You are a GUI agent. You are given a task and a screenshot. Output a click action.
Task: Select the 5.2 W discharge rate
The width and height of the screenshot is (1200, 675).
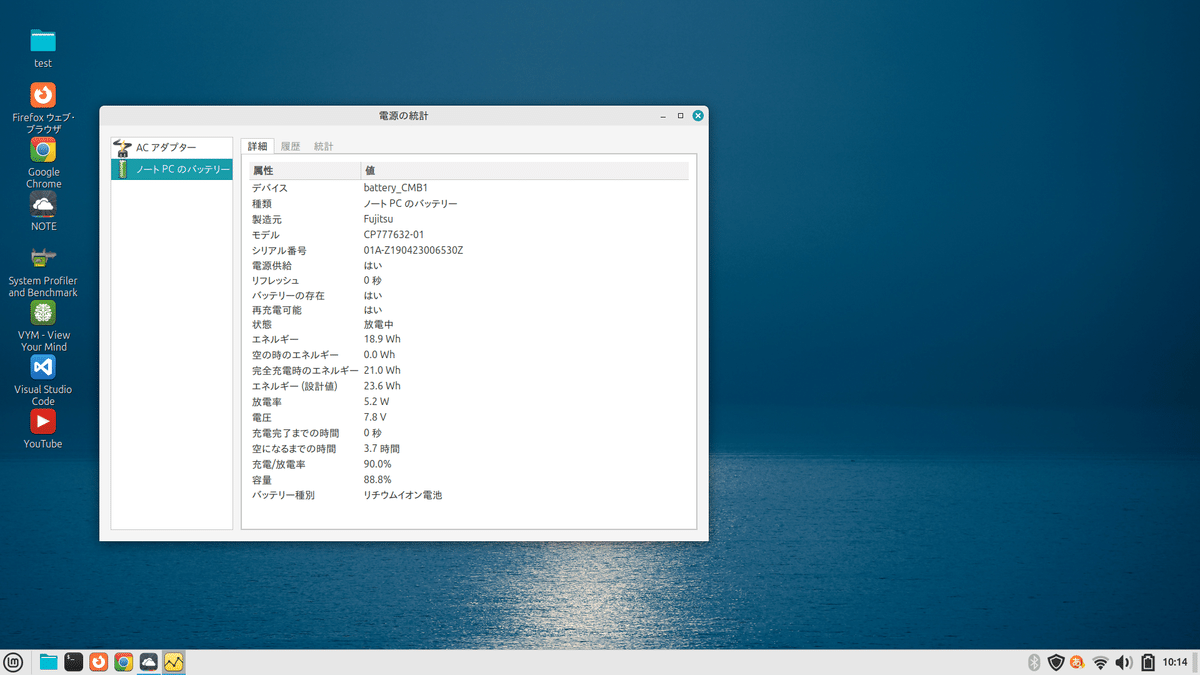coord(377,402)
